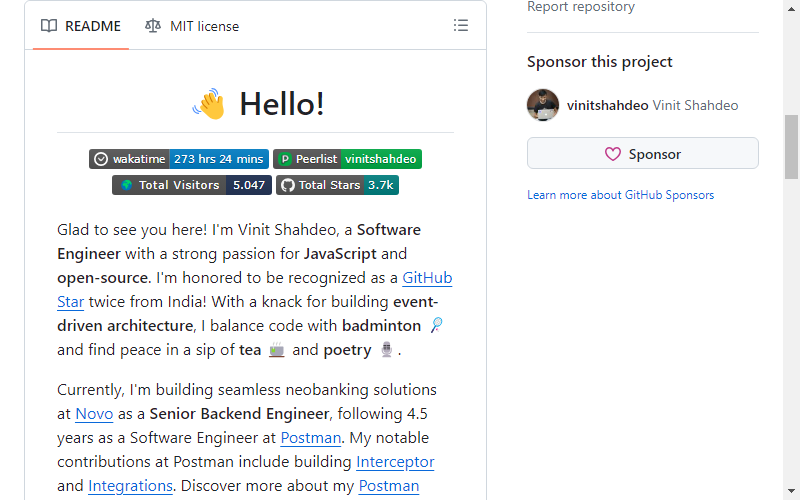Open the Peerlist vinitshahdeo badge
The width and height of the screenshot is (800, 500).
(347, 159)
